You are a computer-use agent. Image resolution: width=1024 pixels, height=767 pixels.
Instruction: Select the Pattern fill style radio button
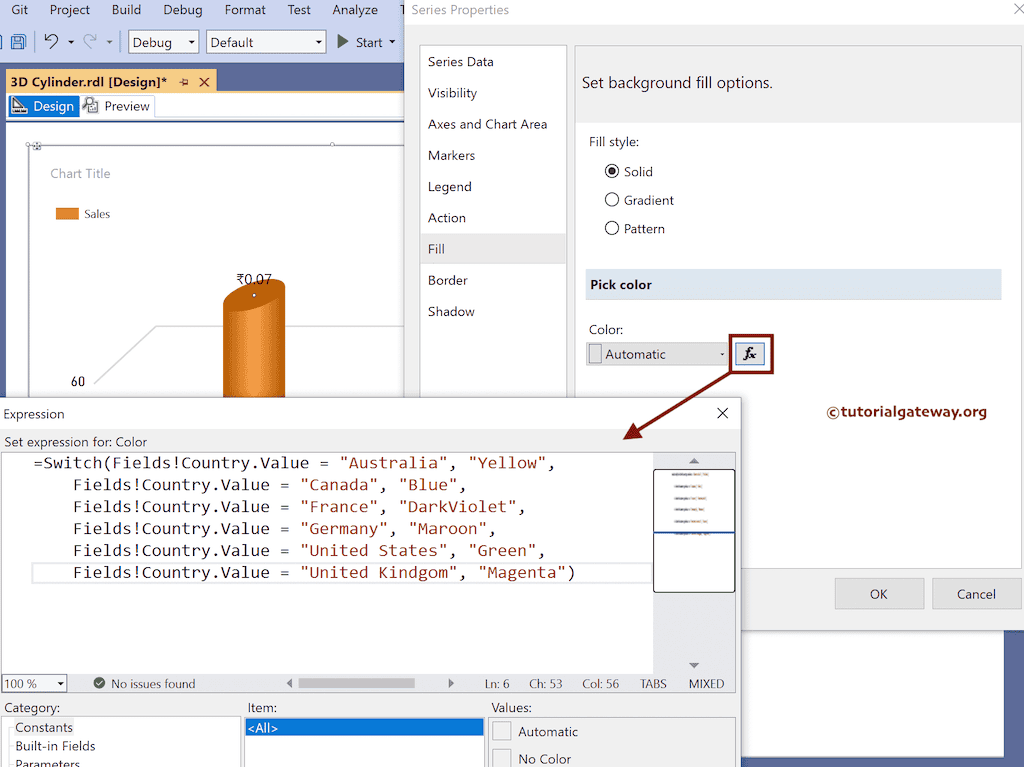(x=612, y=229)
